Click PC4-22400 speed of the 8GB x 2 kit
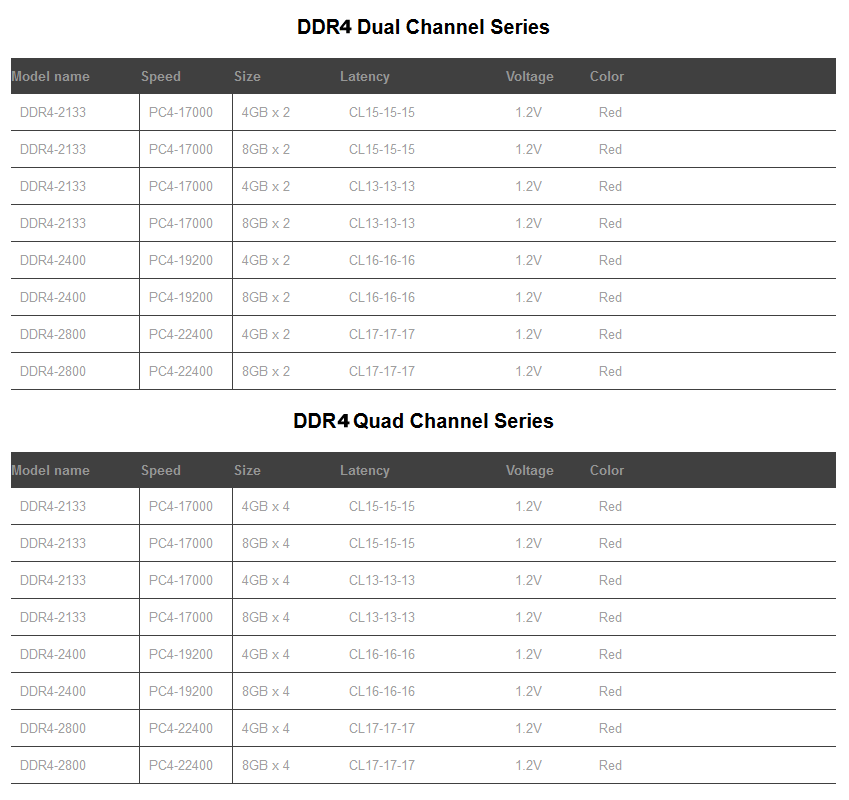This screenshot has width=849, height=800. 181,371
